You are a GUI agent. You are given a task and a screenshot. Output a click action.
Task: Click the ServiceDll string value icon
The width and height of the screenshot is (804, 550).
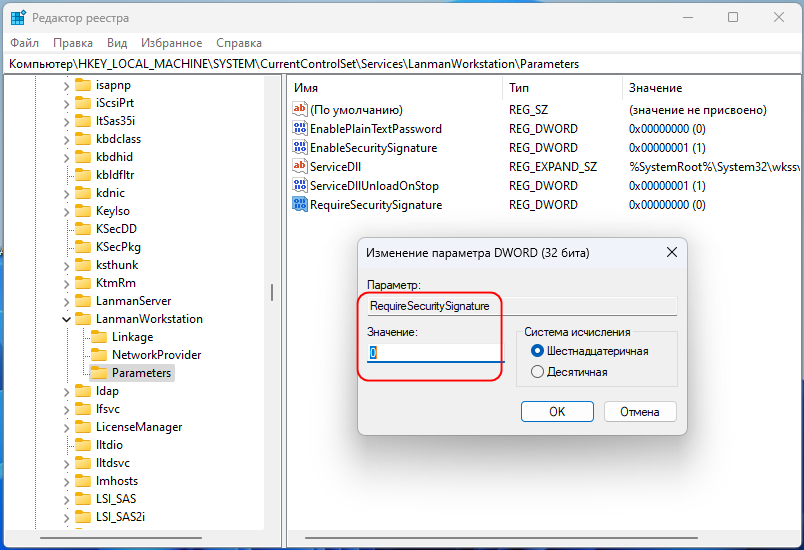click(x=299, y=166)
